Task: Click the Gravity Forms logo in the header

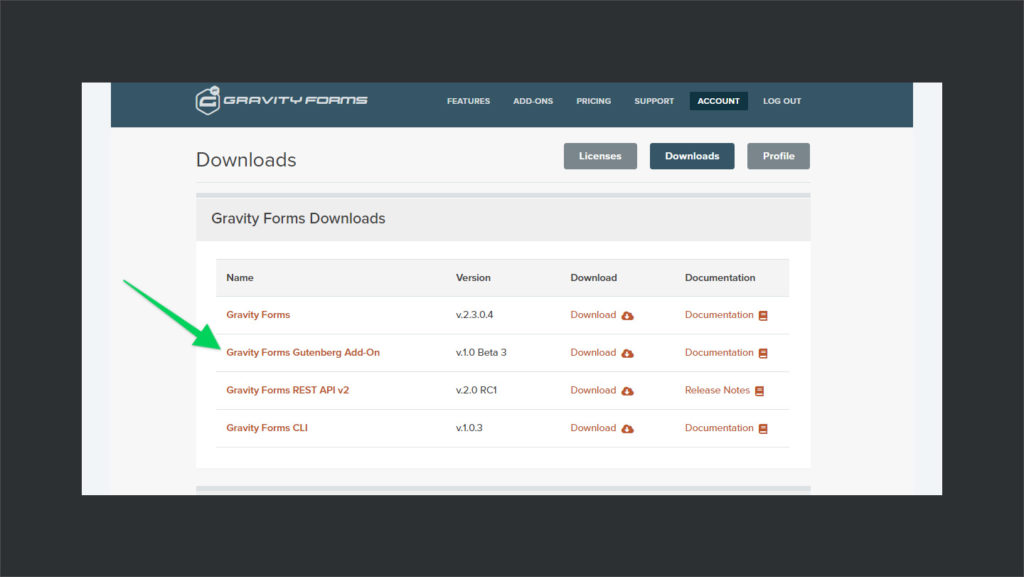Action: pyautogui.click(x=279, y=100)
